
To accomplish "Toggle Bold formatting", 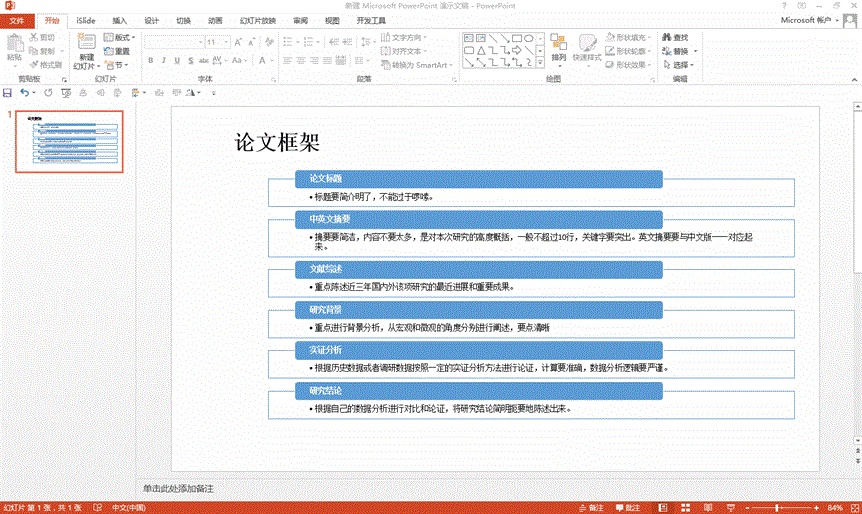I will click(x=150, y=60).
